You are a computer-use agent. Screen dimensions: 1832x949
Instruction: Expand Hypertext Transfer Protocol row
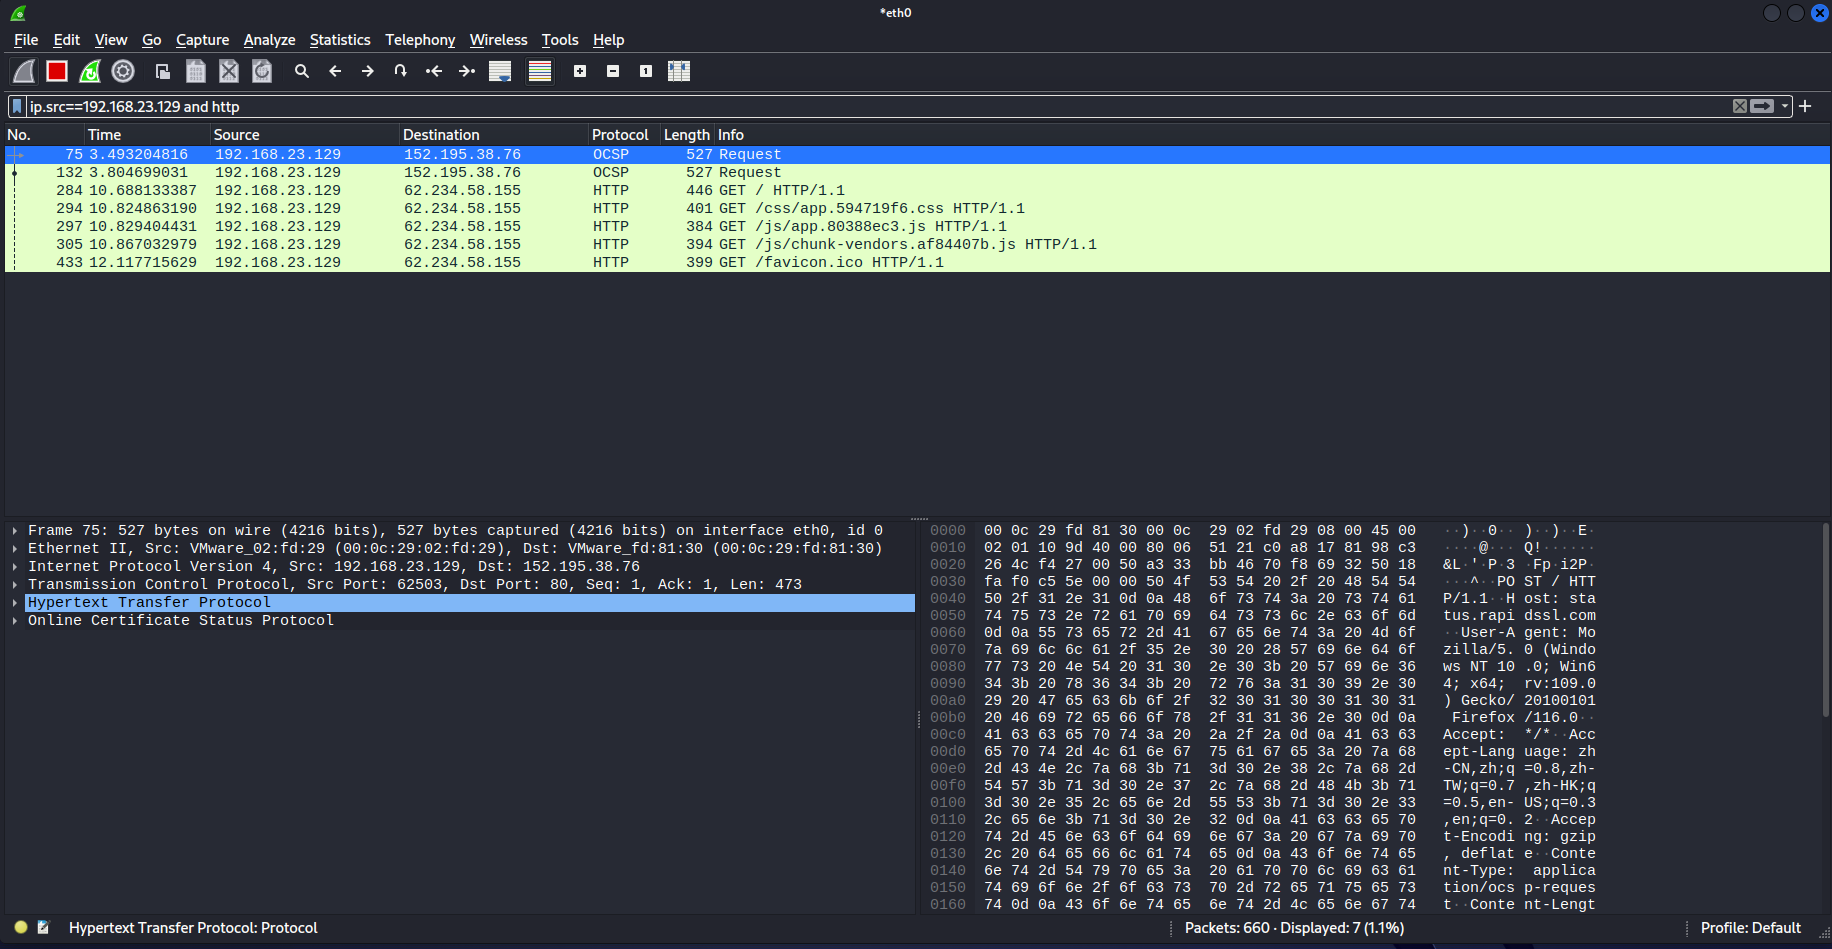click(x=15, y=603)
